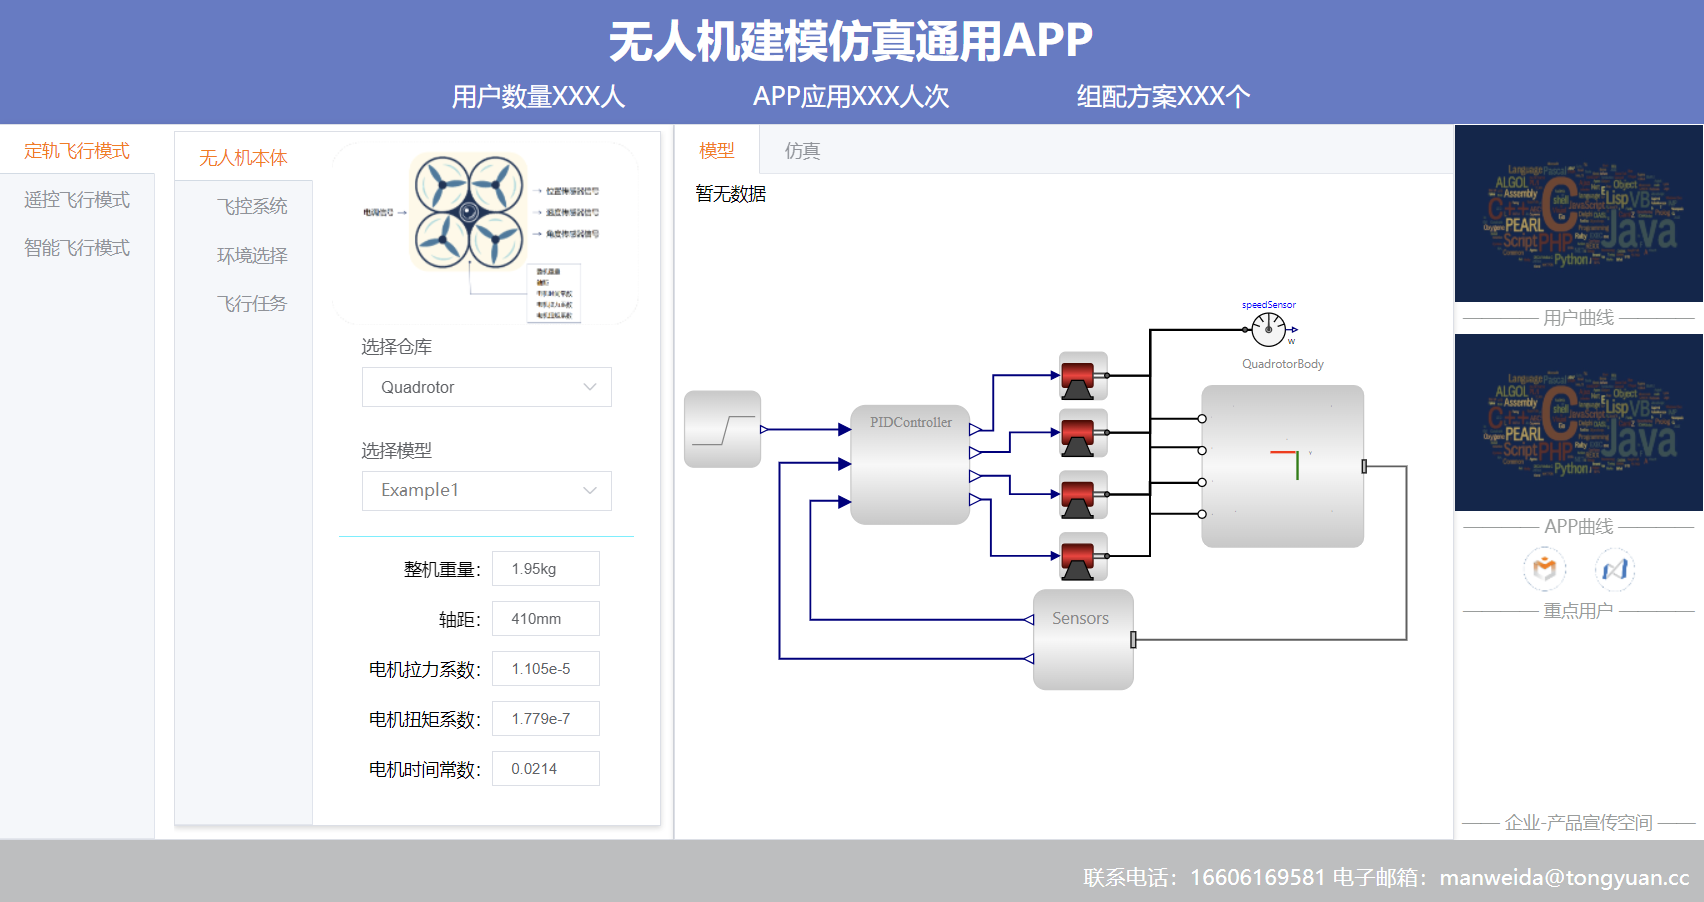
Task: Click the QuadrotorBody text label
Action: (1283, 364)
